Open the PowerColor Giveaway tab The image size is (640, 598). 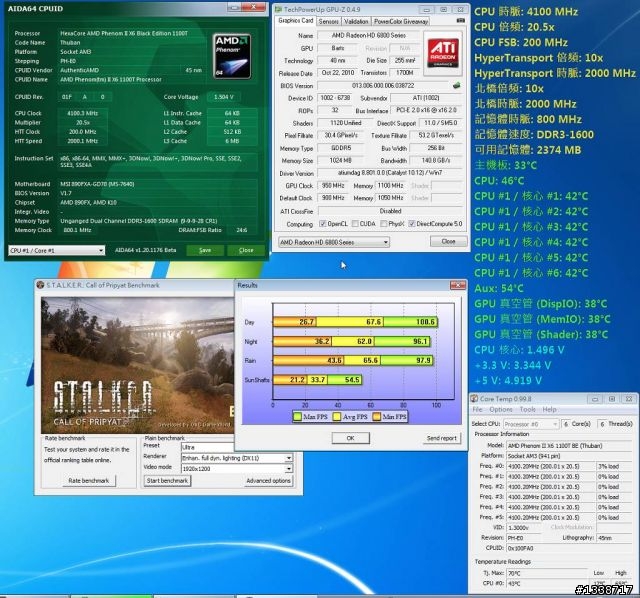401,21
